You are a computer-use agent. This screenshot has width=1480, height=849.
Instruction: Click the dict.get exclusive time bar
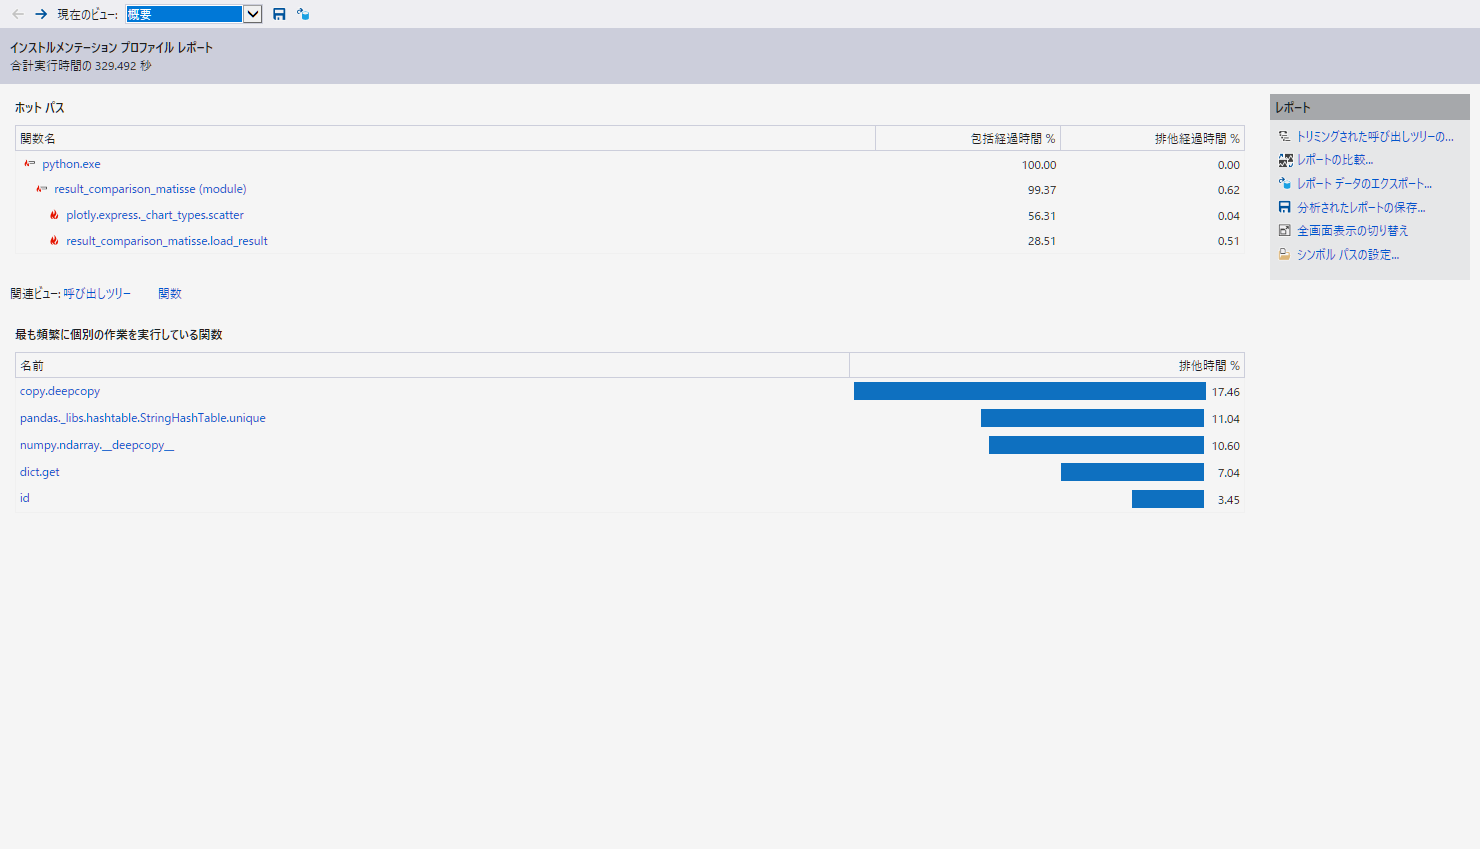pyautogui.click(x=1132, y=472)
